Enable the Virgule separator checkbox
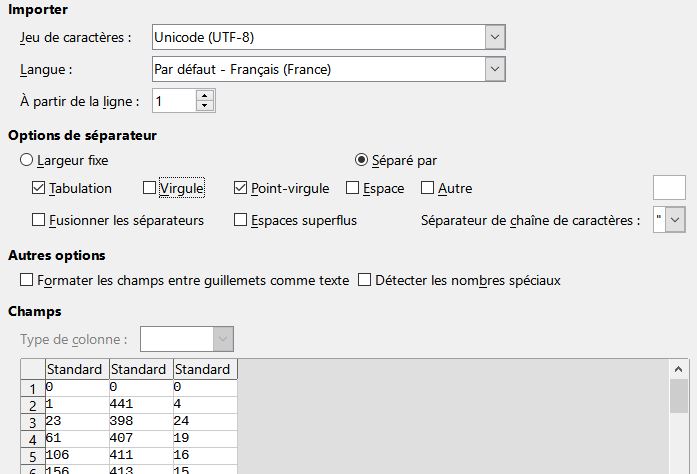This screenshot has height=474, width=697. coord(149,188)
